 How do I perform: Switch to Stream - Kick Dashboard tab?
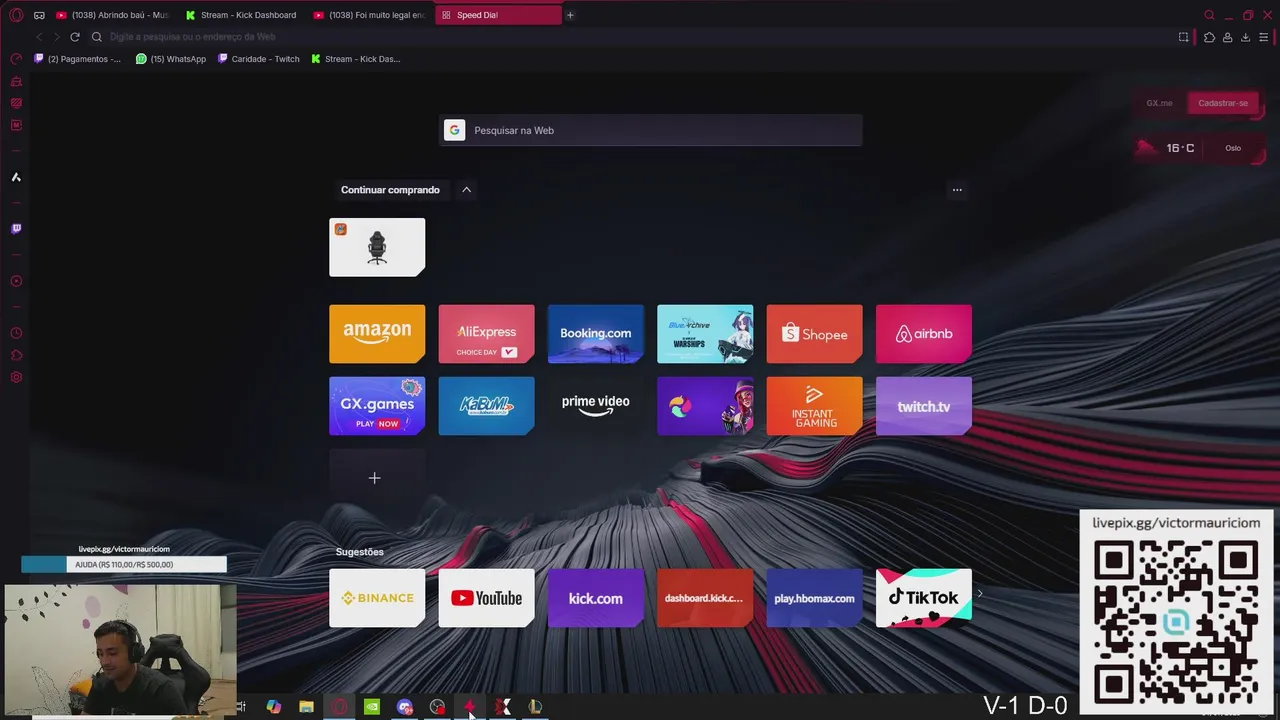click(240, 15)
